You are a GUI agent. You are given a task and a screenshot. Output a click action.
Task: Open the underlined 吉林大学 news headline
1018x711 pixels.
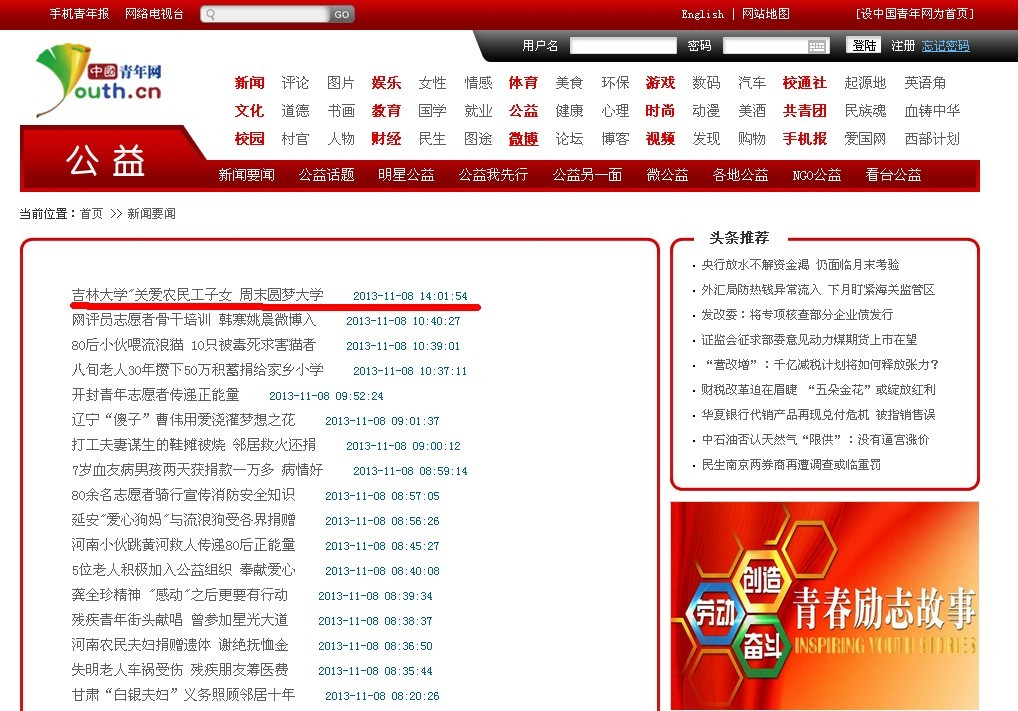point(197,295)
